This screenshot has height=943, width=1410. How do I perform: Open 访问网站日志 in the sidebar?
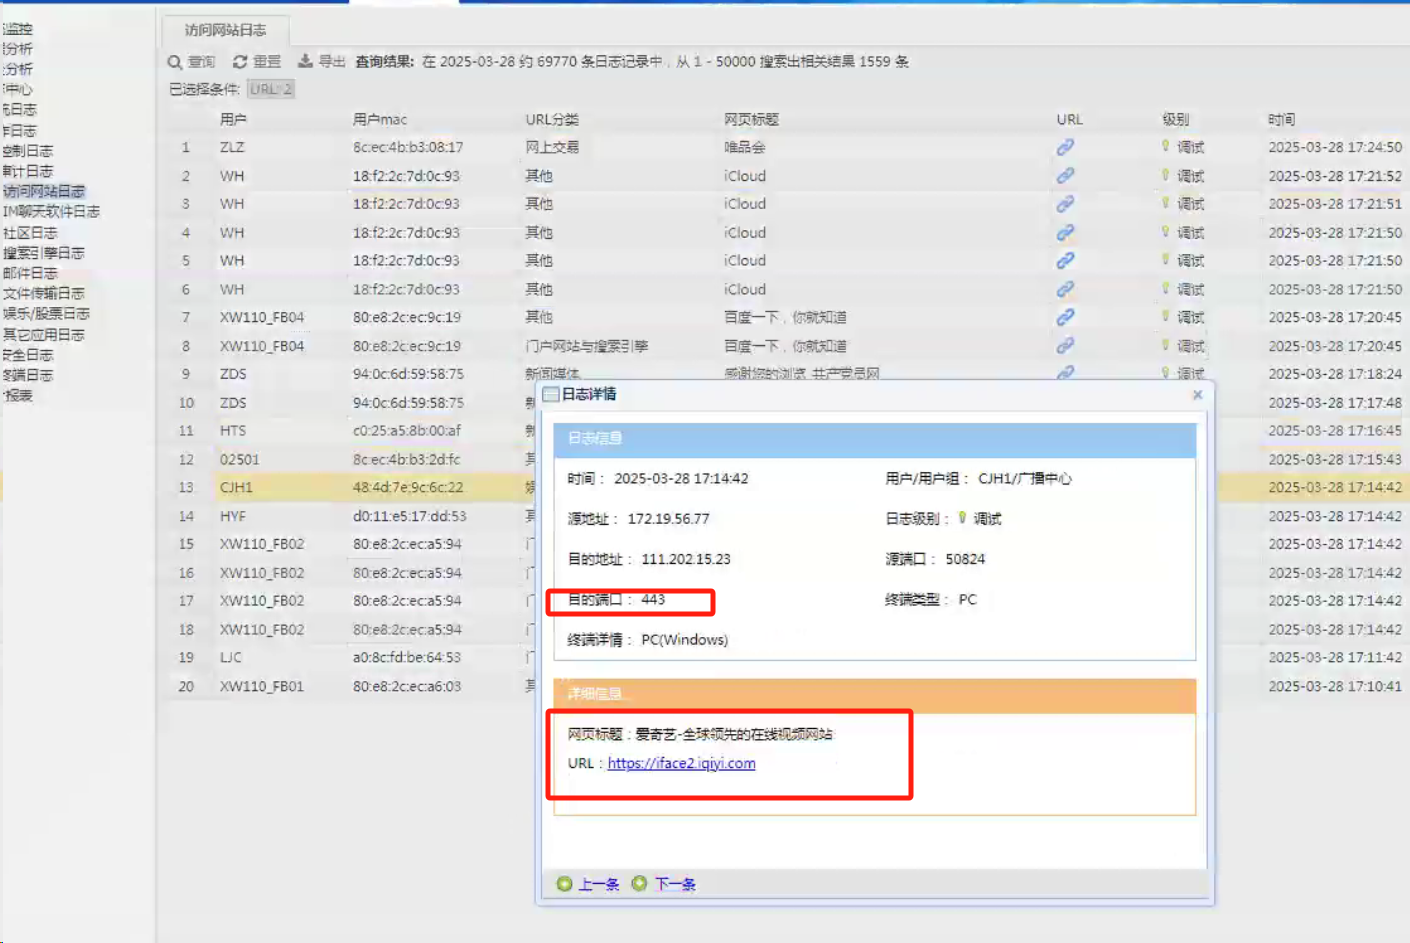[x=44, y=191]
